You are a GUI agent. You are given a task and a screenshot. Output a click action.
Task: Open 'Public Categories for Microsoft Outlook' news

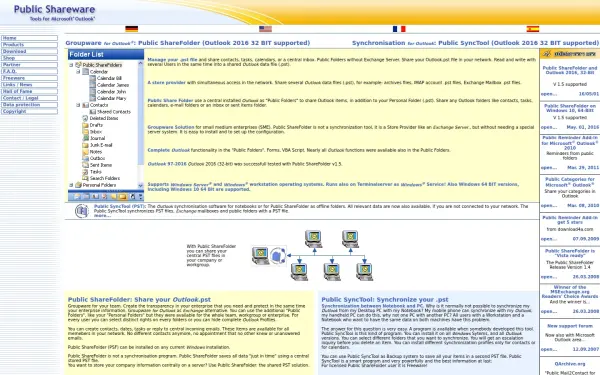tap(570, 182)
